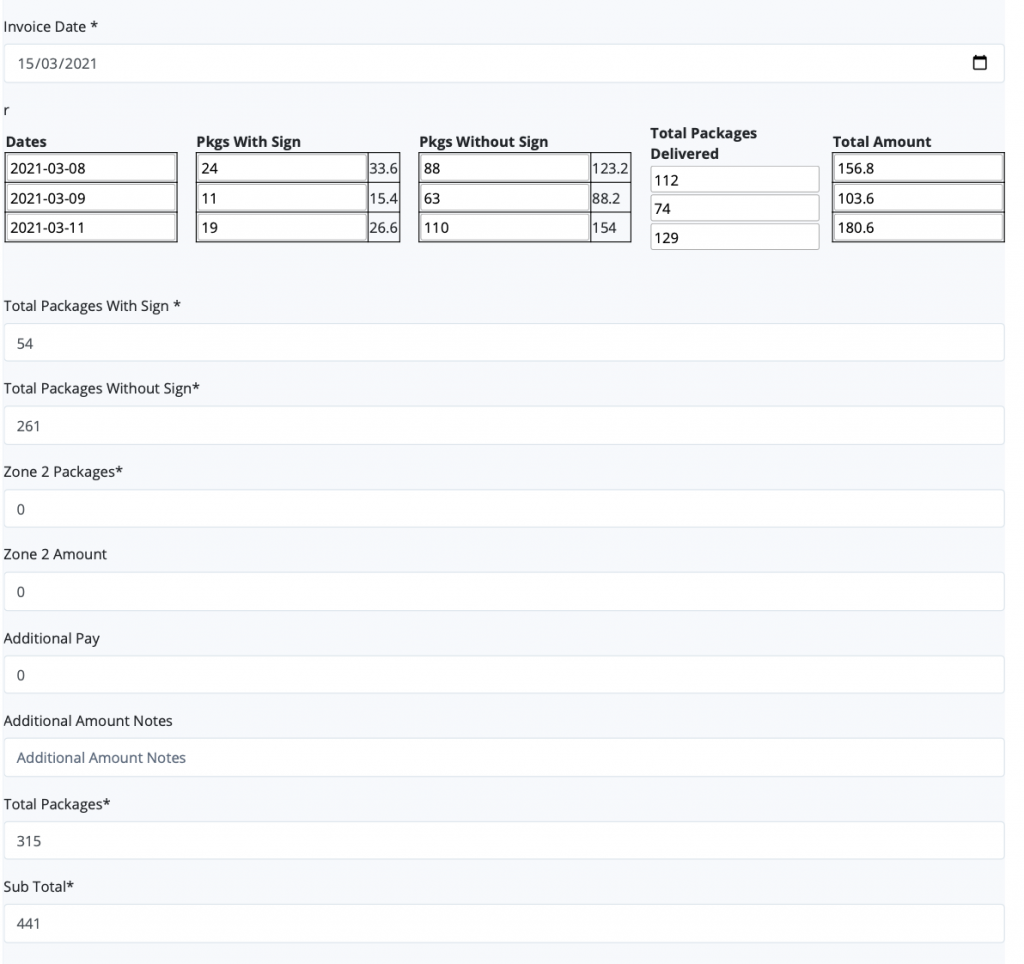Click the Invoice Date field showing 15/03/2021
Viewport: 1024px width, 964px height.
coord(504,63)
